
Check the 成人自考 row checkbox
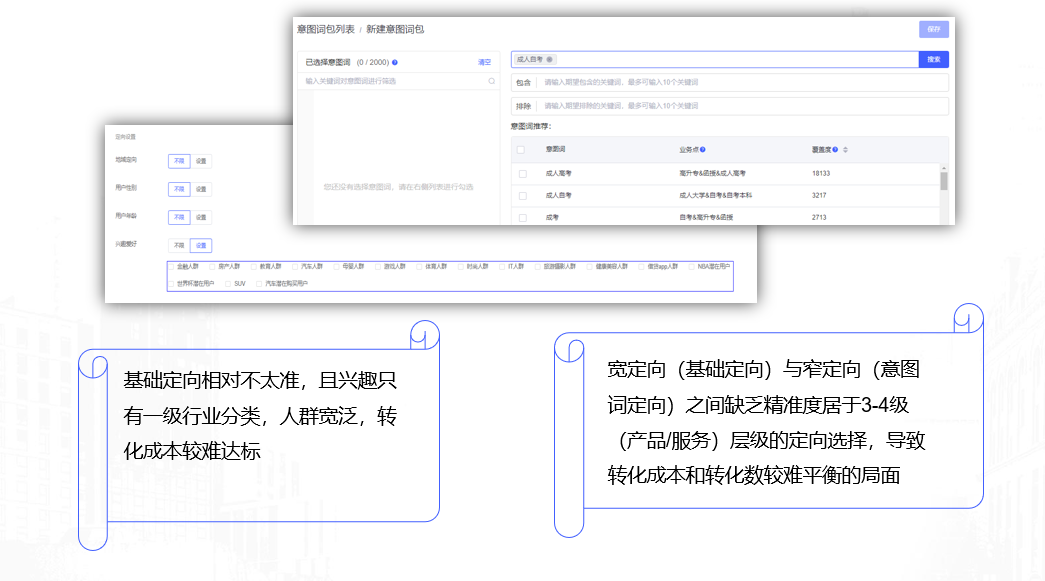coord(521,195)
